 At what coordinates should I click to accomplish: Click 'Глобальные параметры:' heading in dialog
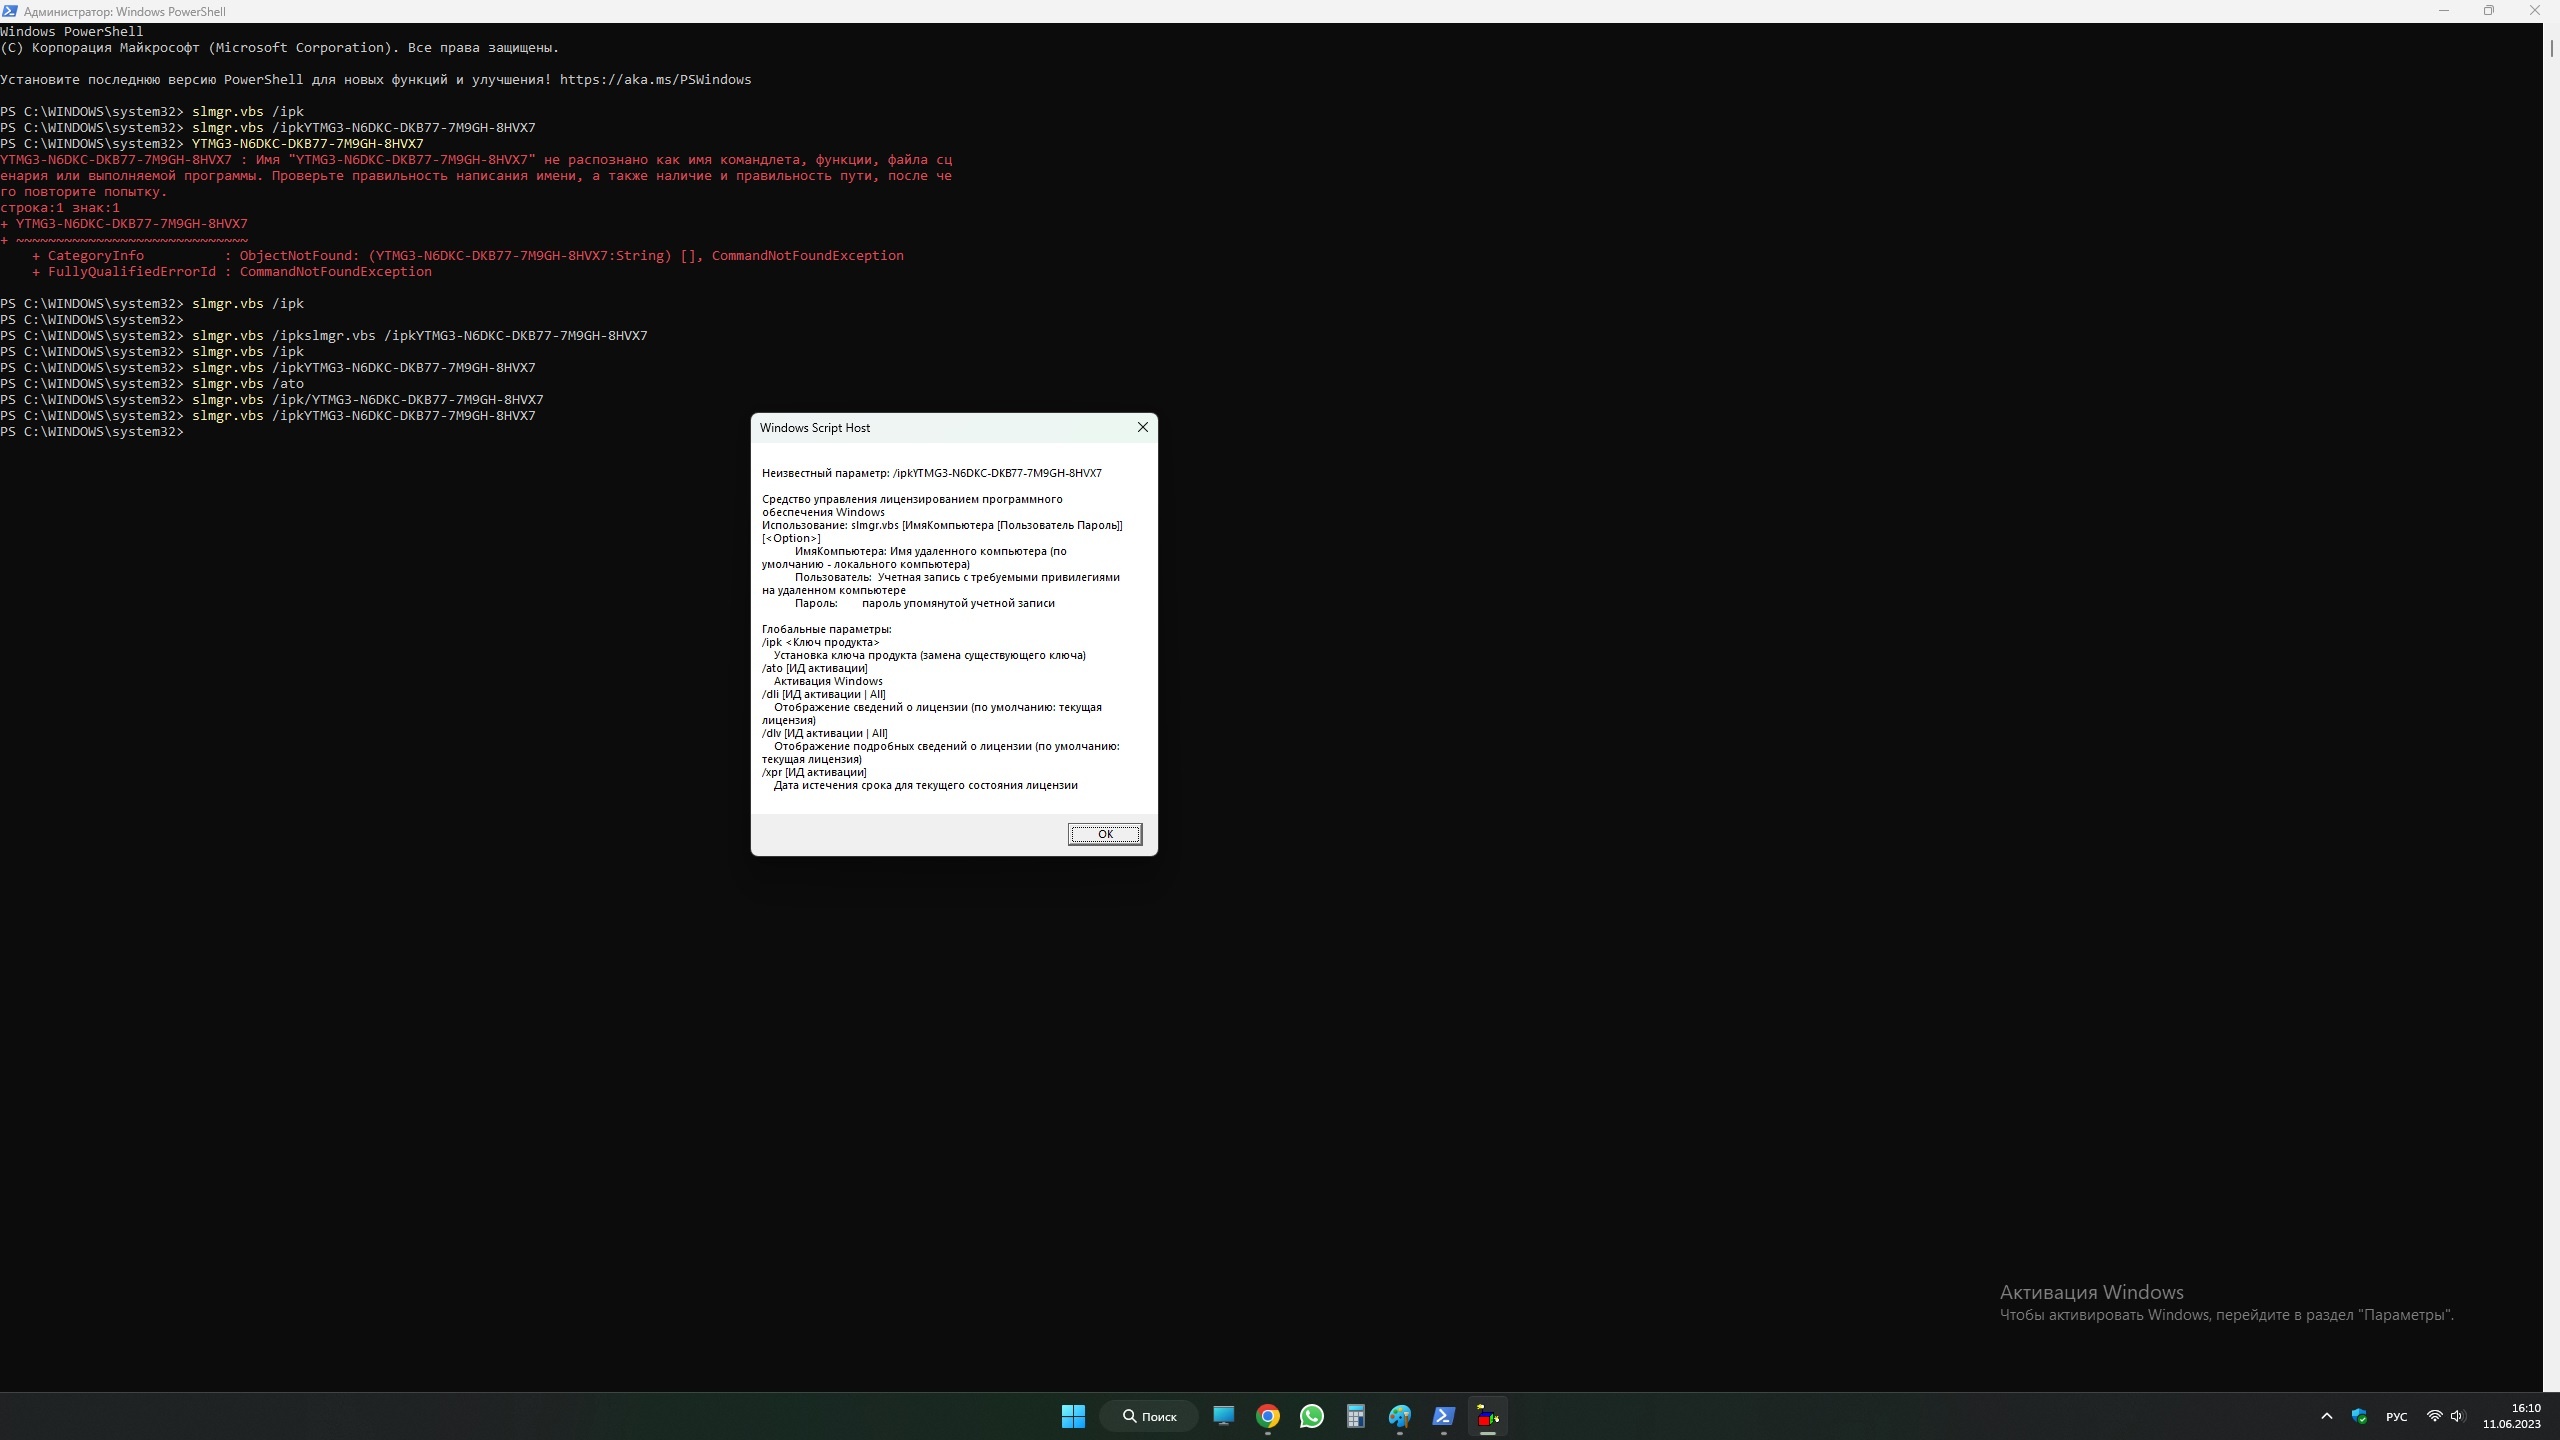[826, 629]
